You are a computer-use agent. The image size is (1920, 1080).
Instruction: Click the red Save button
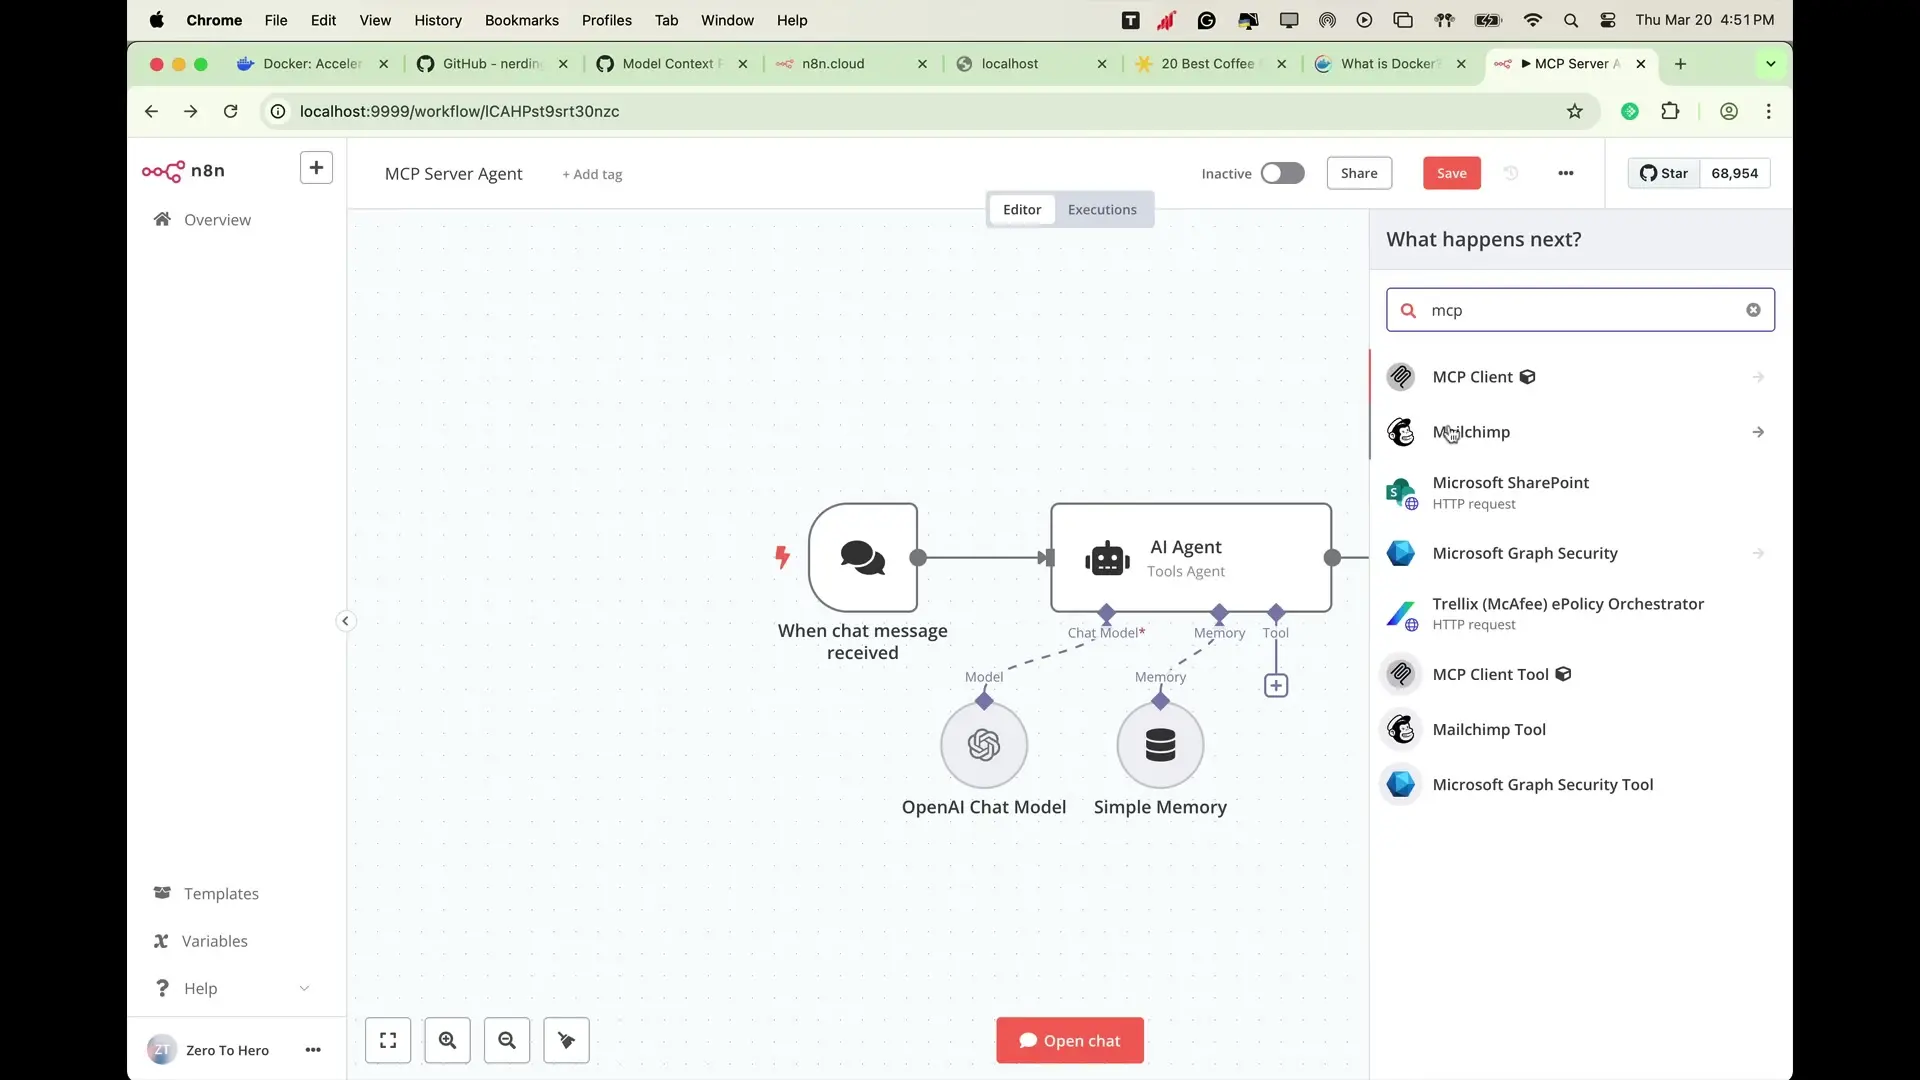(x=1452, y=173)
